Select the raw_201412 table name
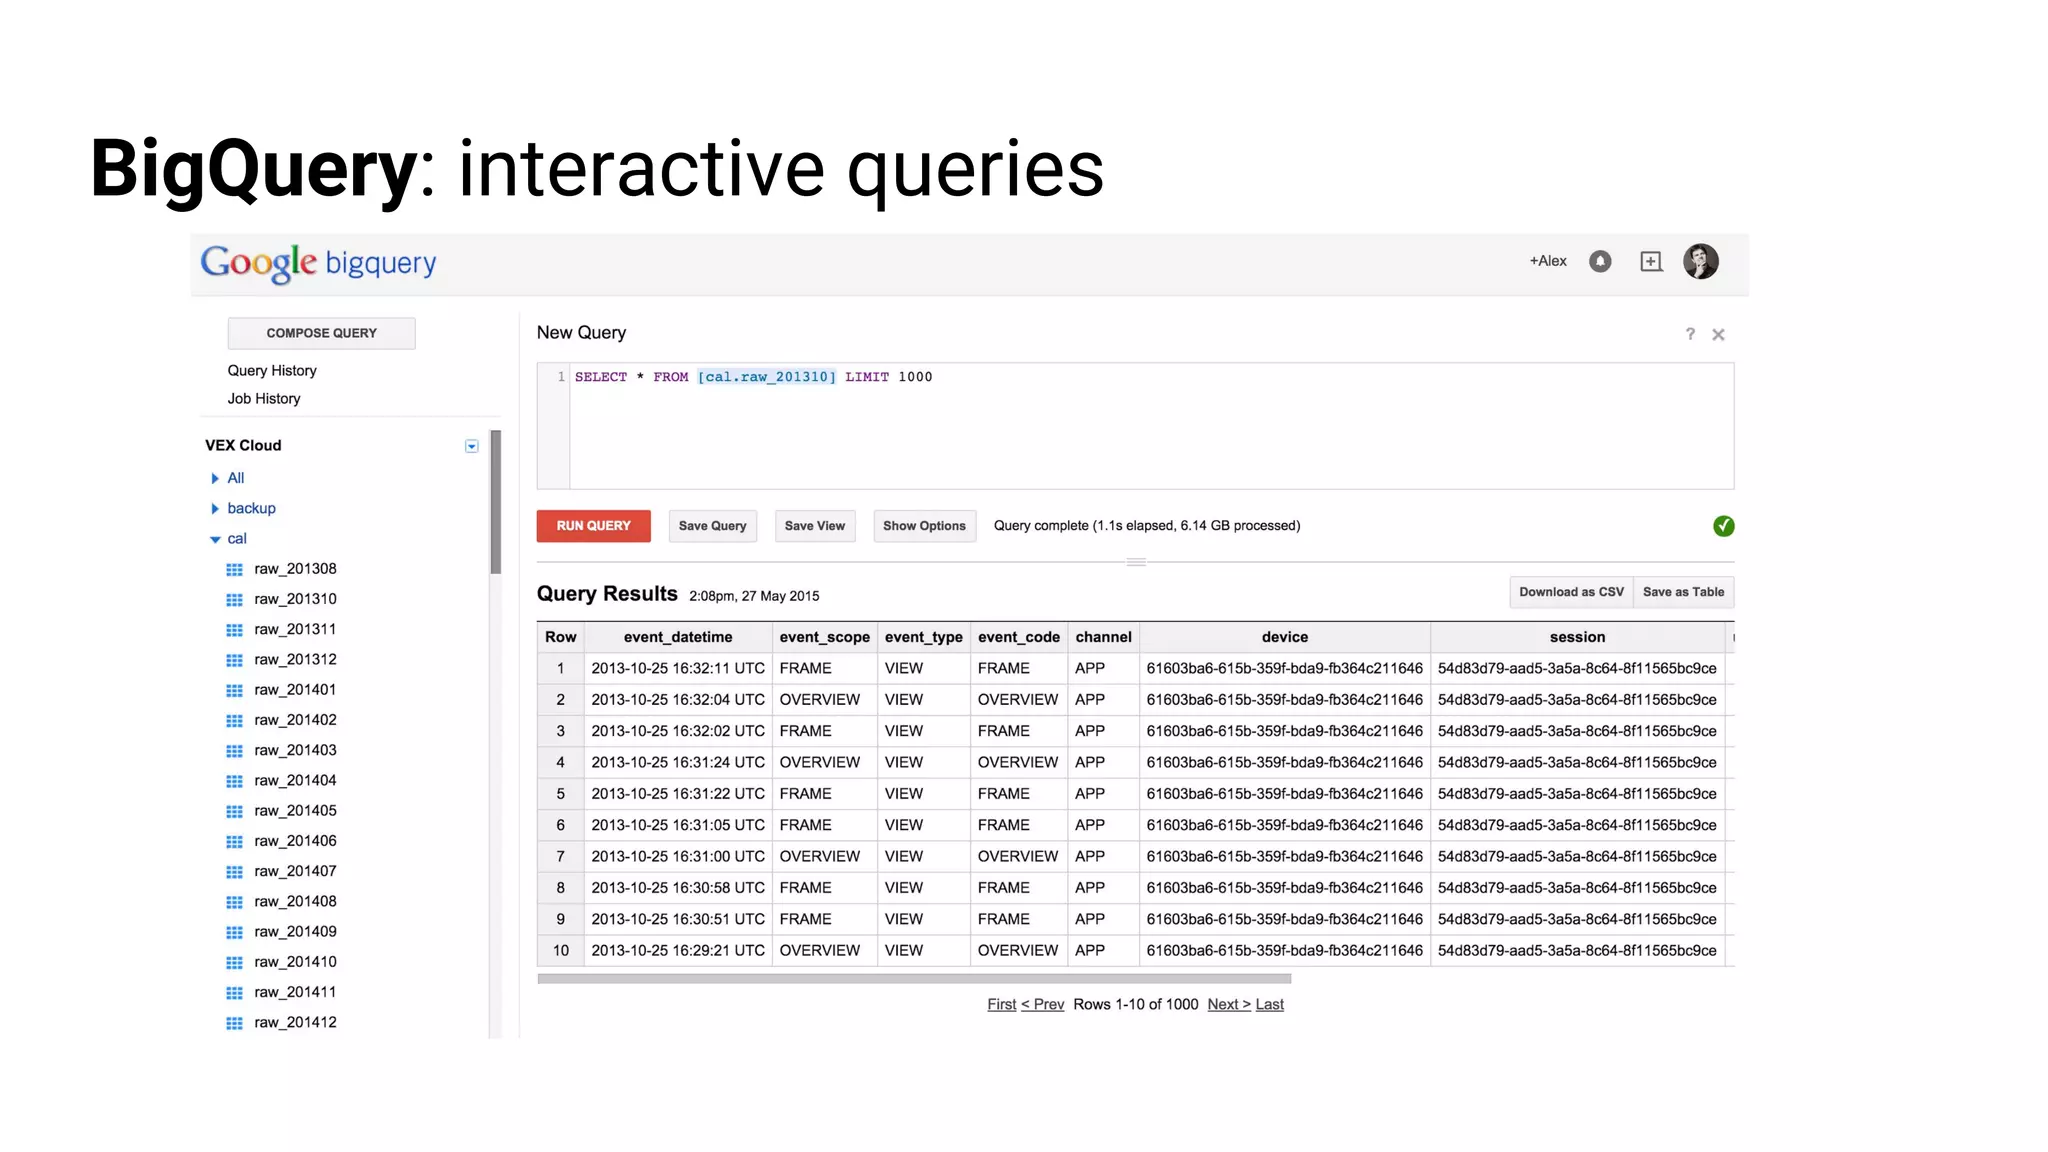Viewport: 2048px width, 1152px height. tap(295, 1023)
